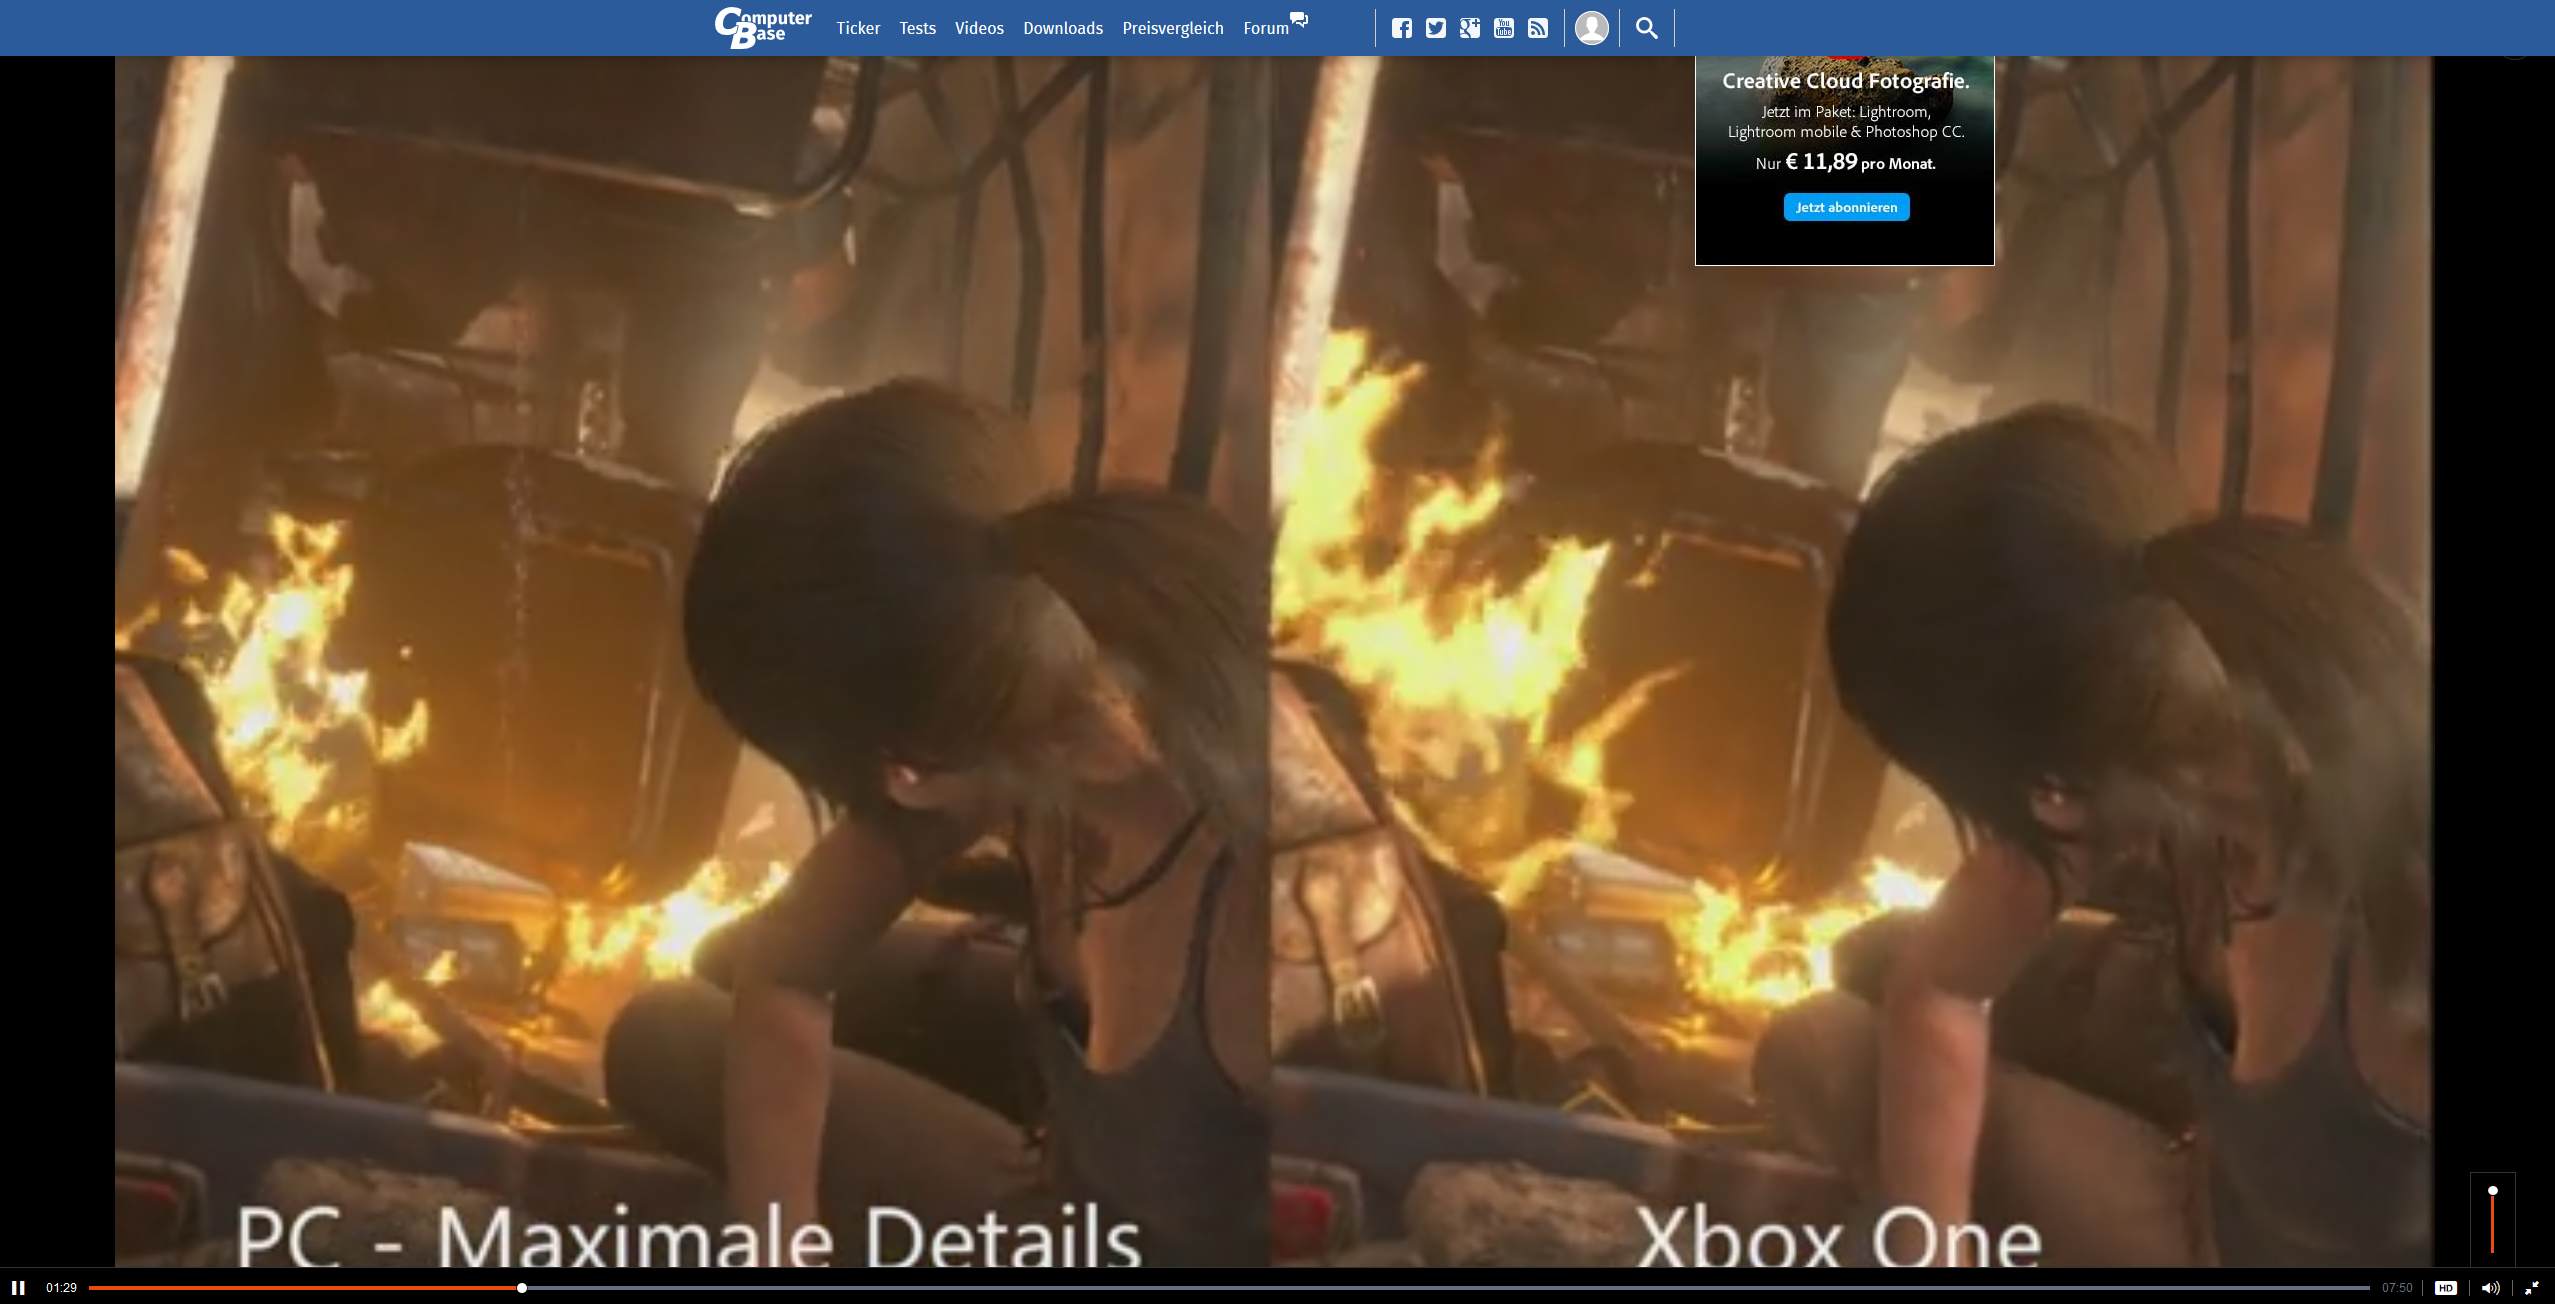Mute the video with speaker icon
This screenshot has height=1304, width=2555.
click(2490, 1287)
